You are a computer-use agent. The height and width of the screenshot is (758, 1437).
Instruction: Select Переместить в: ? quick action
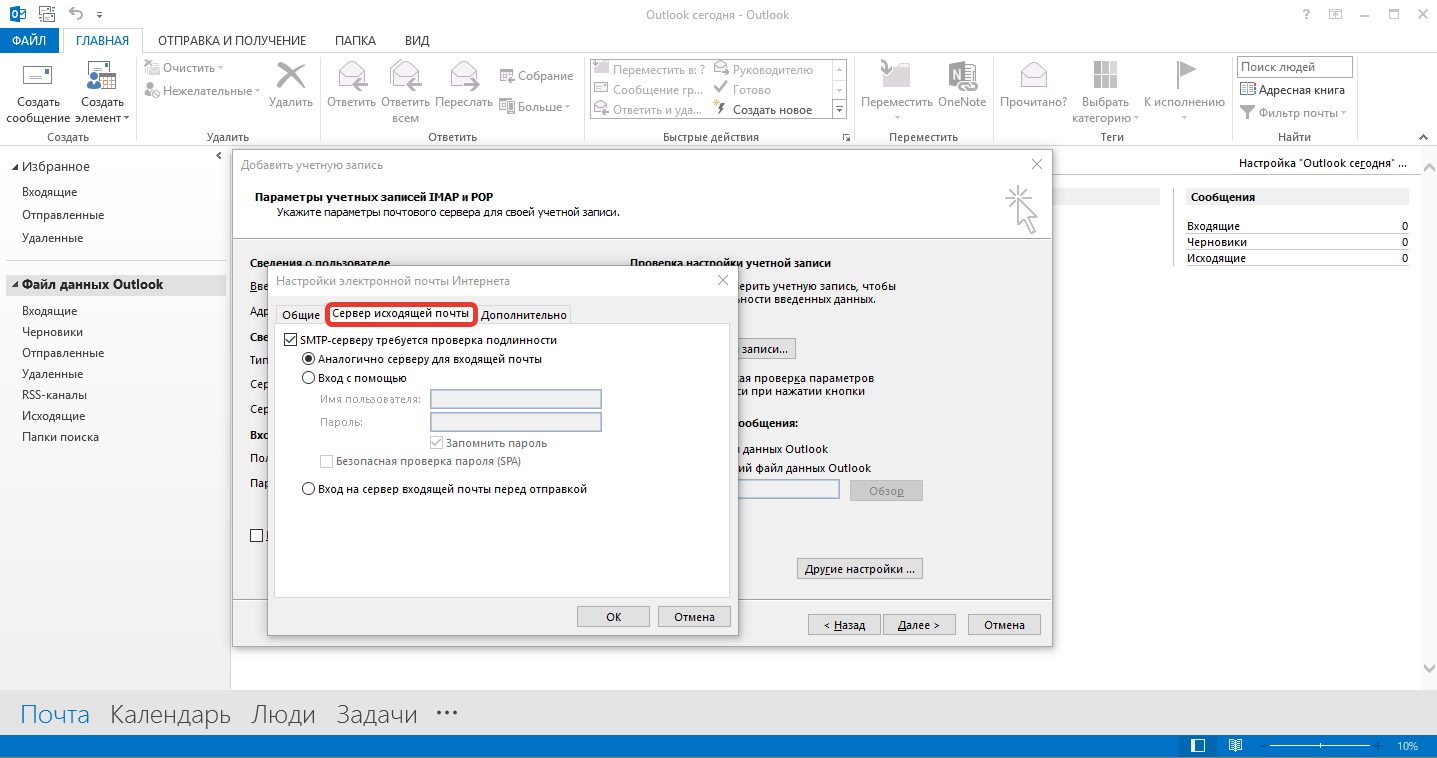650,70
